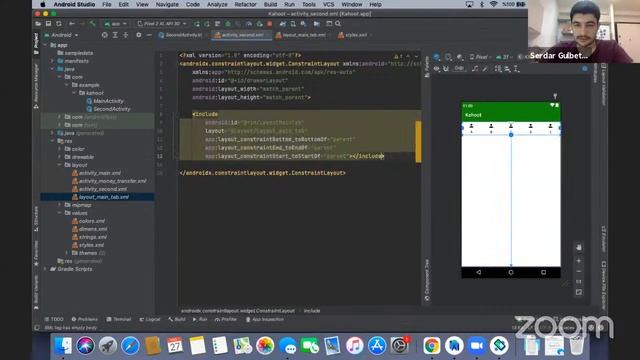Open the Zoom app in the Dock
Image resolution: width=640 pixels, height=360 pixels.
pos(476,346)
